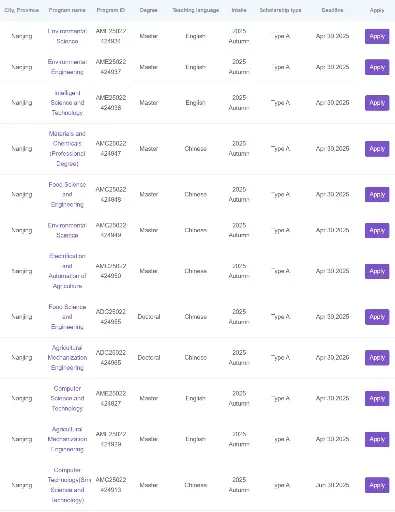Click the Deadline column header
The width and height of the screenshot is (395, 512).
(x=332, y=10)
